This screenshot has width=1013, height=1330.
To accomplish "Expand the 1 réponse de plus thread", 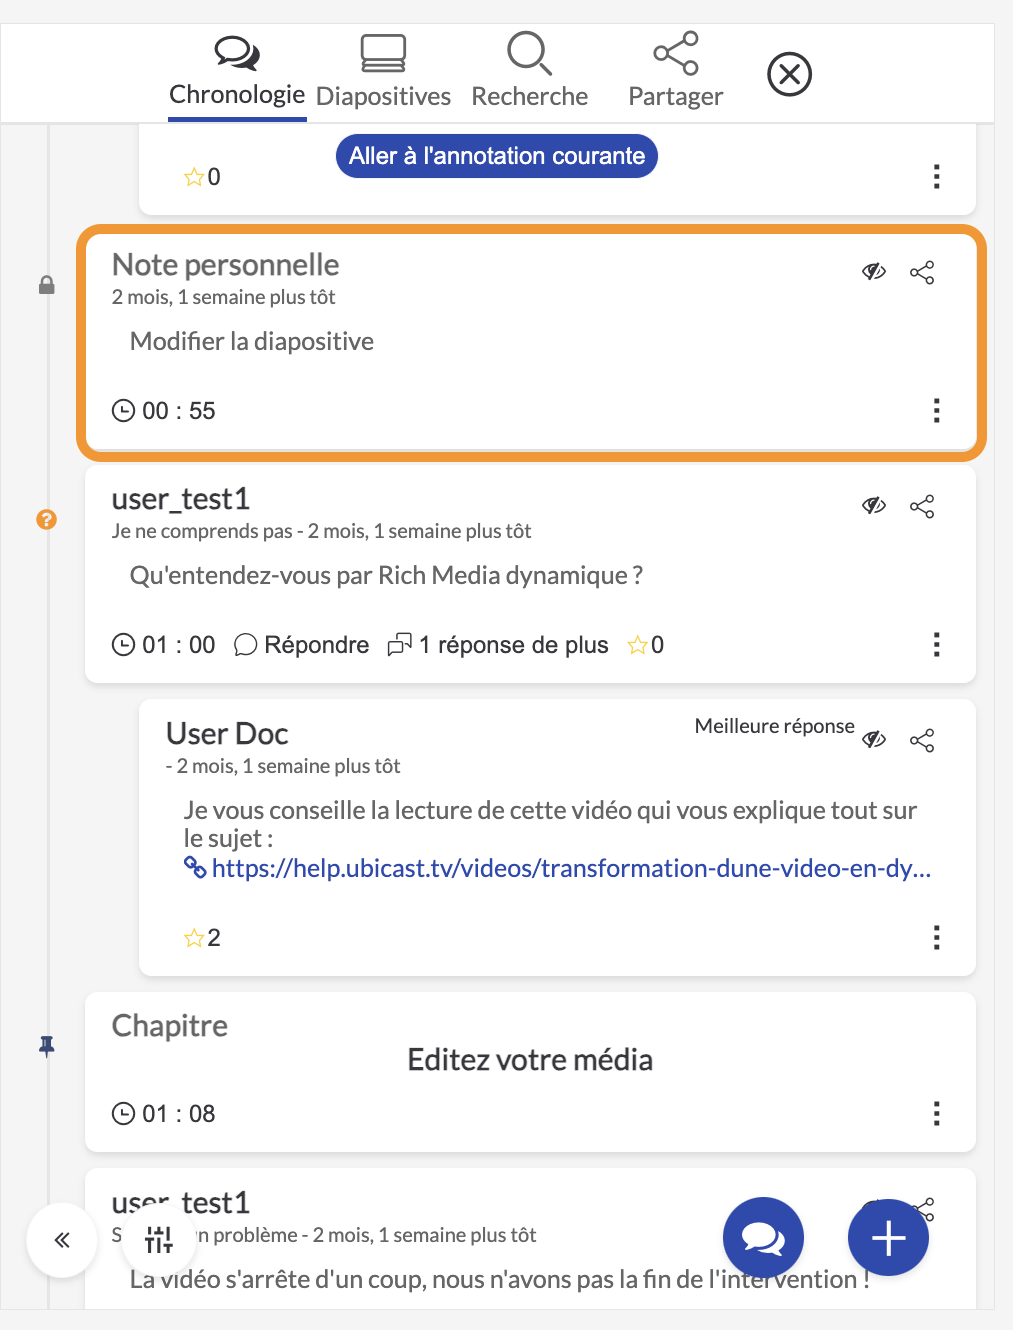I will click(498, 645).
